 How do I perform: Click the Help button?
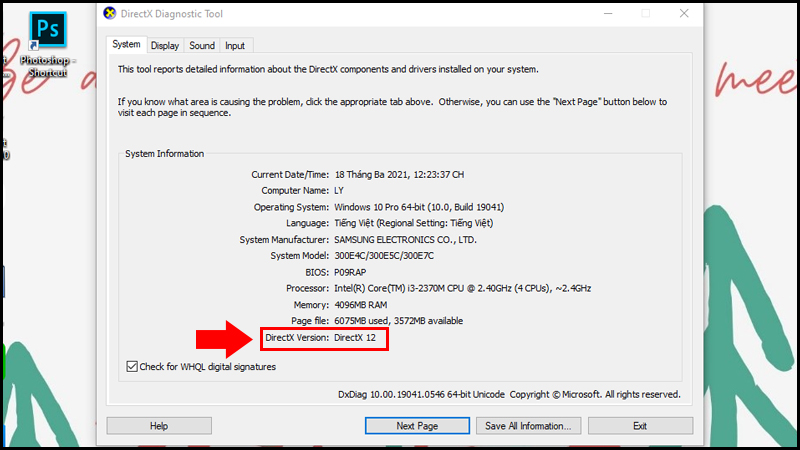159,426
